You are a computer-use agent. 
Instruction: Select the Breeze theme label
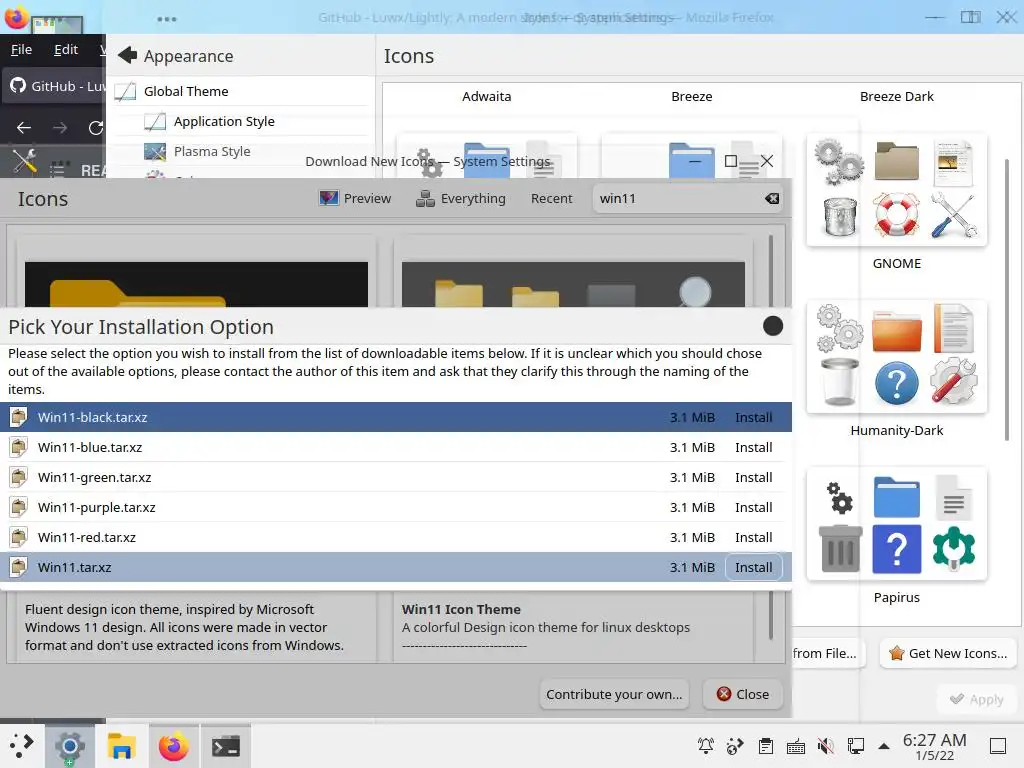(692, 97)
